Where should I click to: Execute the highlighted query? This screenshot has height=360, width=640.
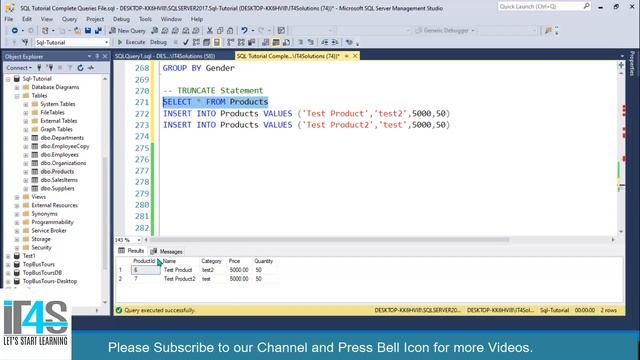point(131,42)
